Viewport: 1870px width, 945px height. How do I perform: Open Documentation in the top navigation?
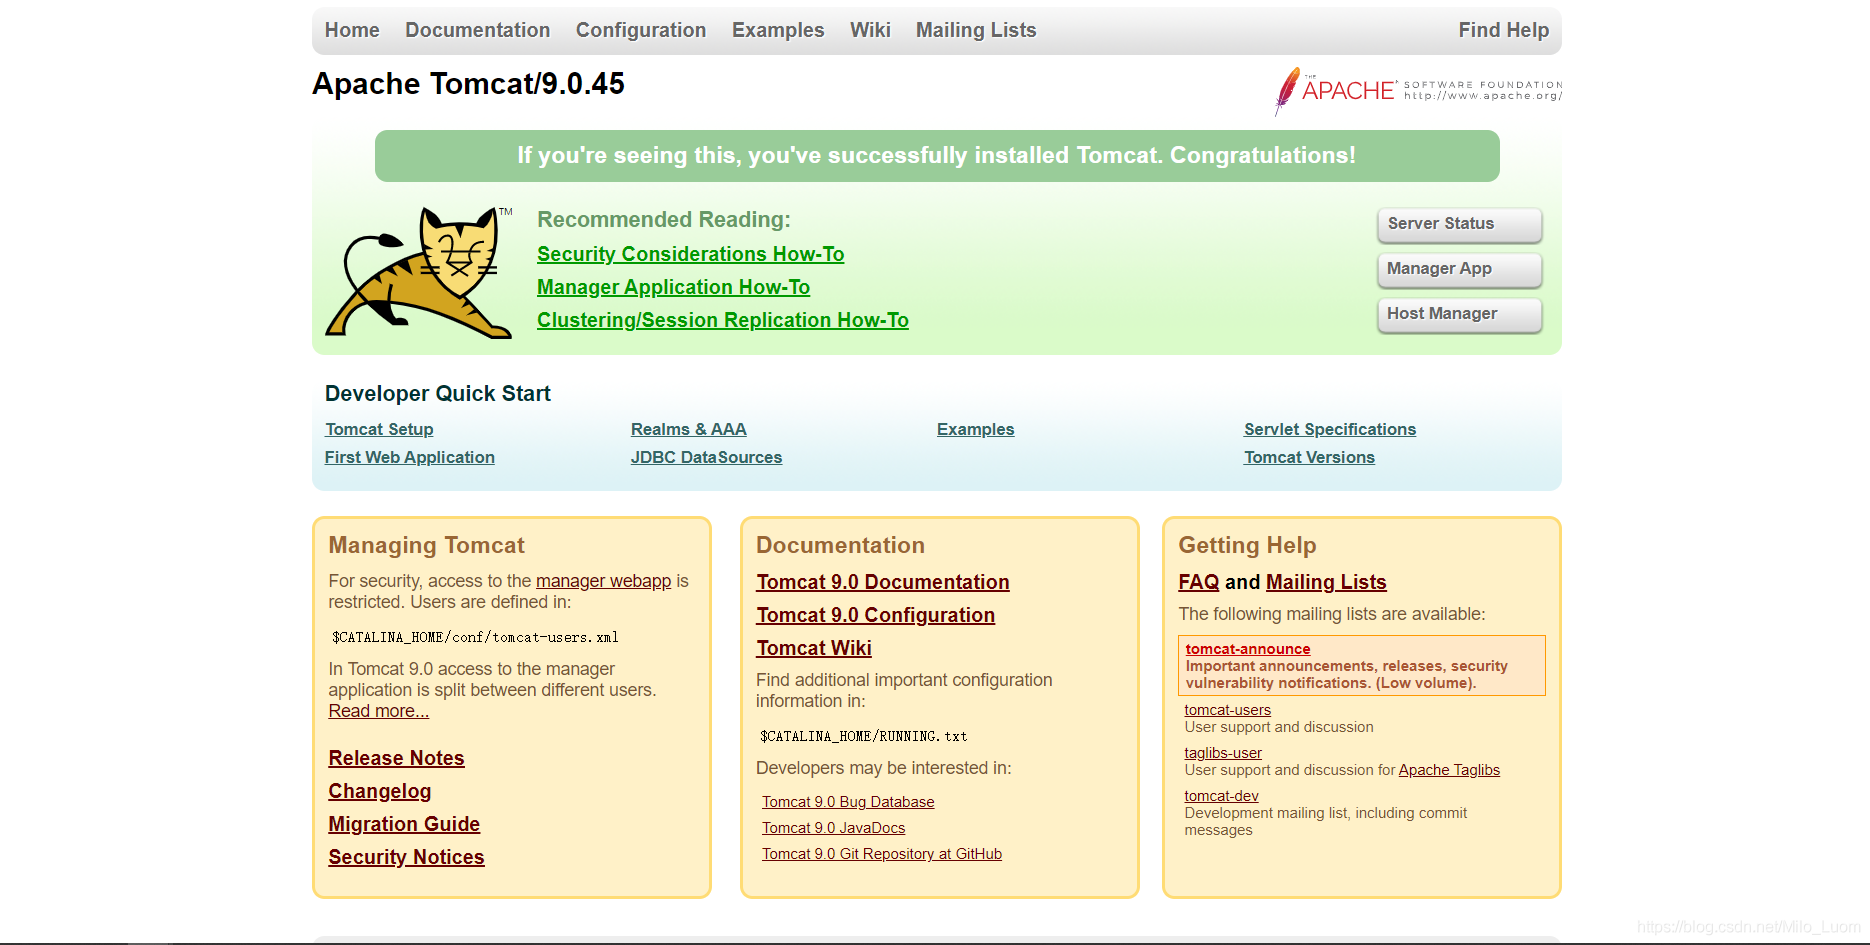(x=478, y=30)
